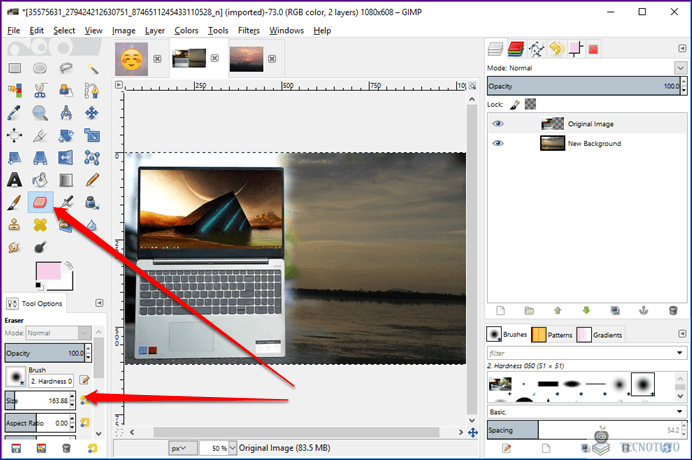Open the File menu

[x=14, y=30]
